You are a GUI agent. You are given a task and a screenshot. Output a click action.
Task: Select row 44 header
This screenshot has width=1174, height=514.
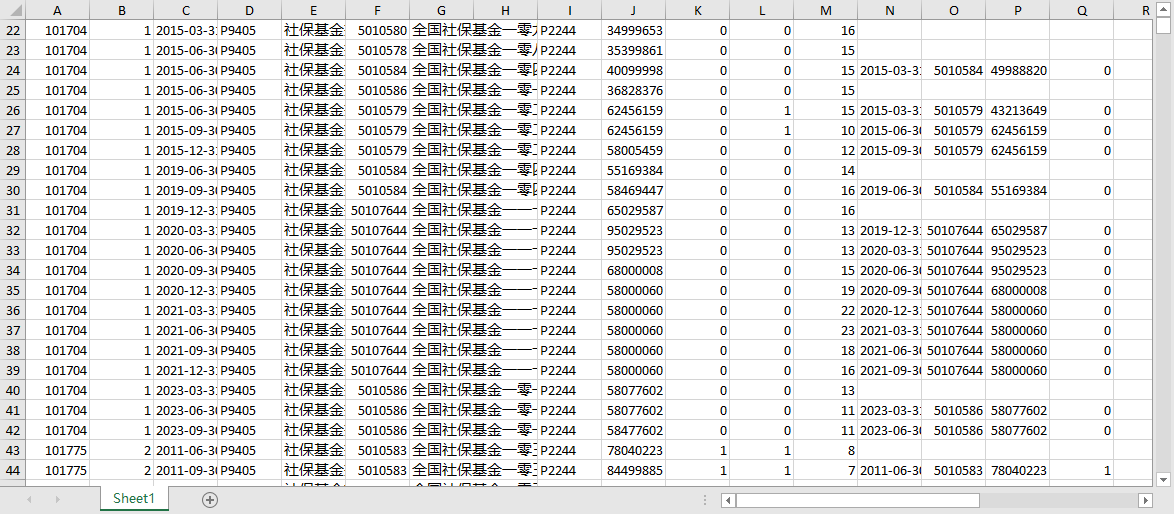pyautogui.click(x=13, y=471)
